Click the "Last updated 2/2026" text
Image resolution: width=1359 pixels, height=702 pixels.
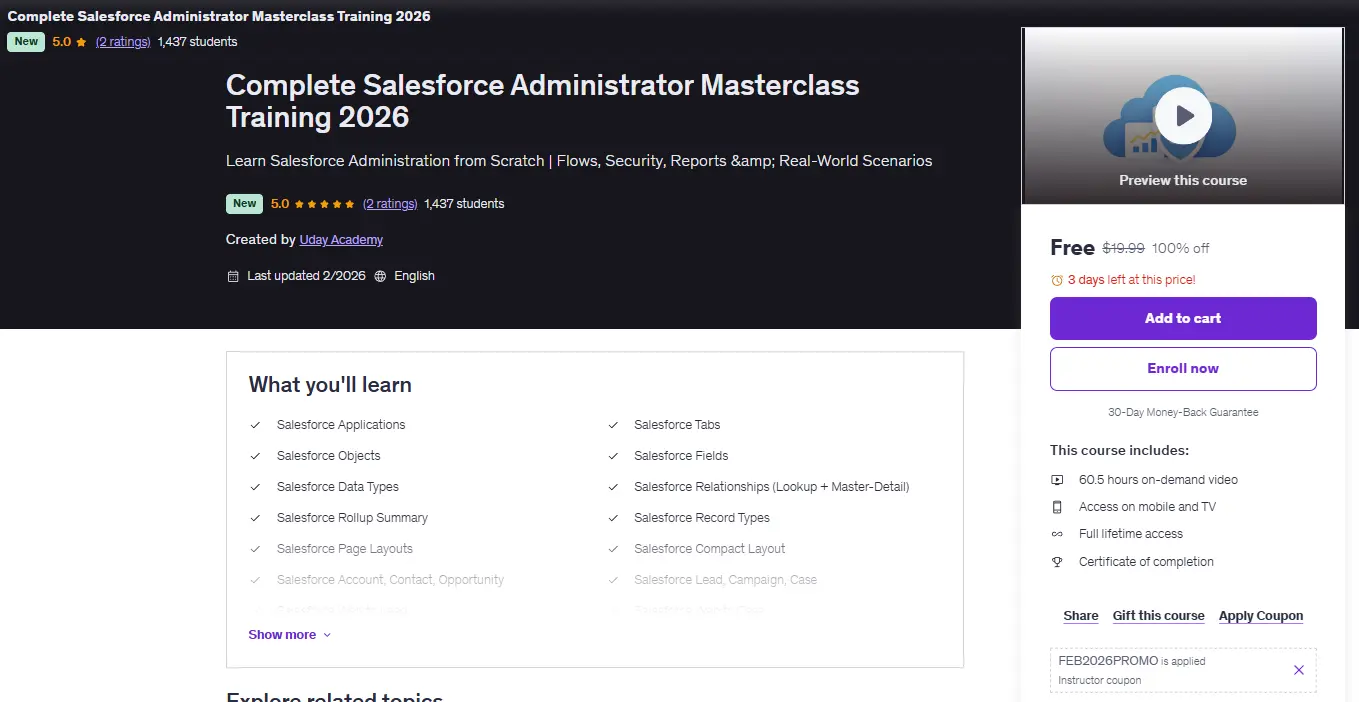[x=306, y=276]
